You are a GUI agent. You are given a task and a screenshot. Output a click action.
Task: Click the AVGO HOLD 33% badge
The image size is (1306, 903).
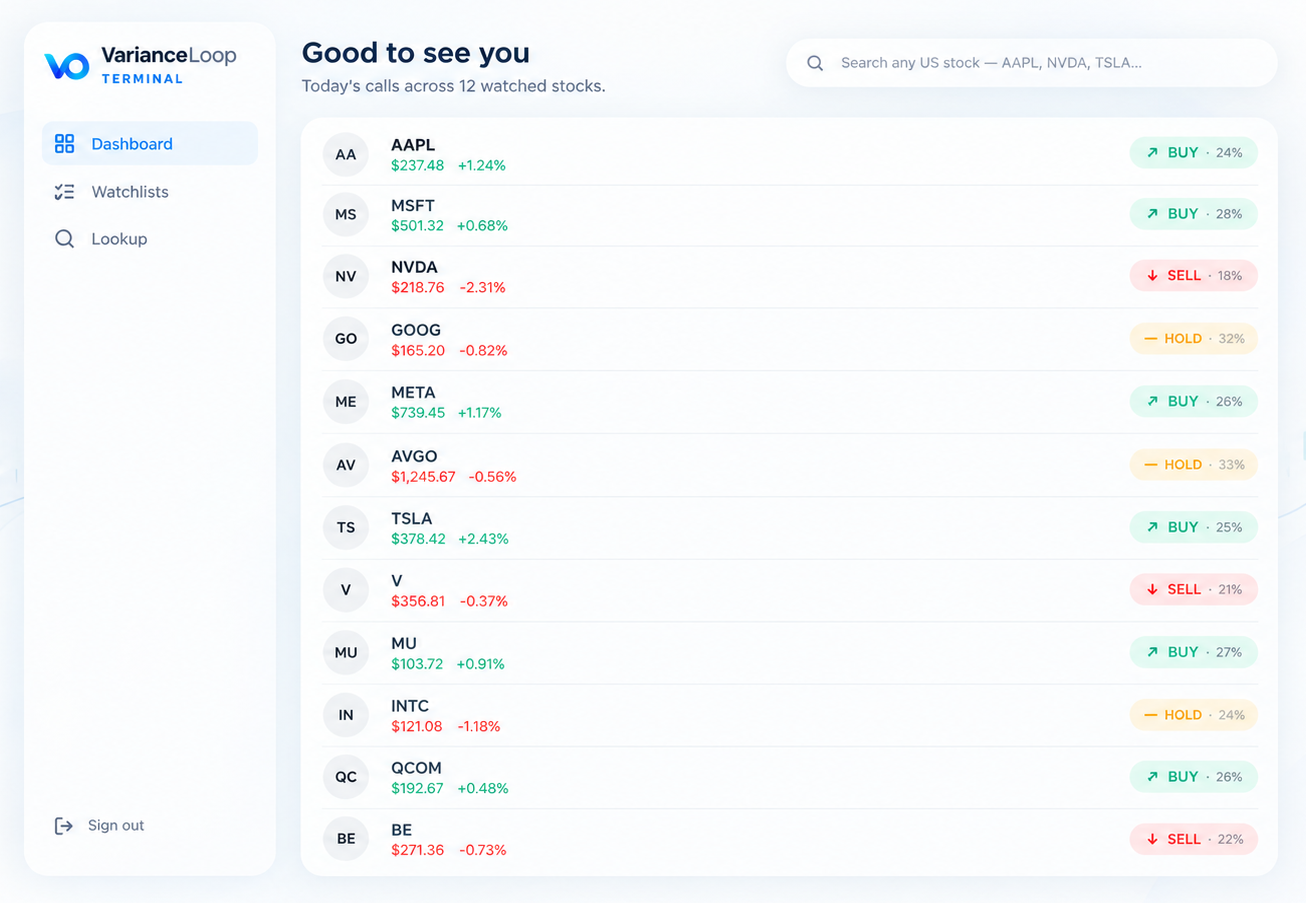[x=1194, y=465]
